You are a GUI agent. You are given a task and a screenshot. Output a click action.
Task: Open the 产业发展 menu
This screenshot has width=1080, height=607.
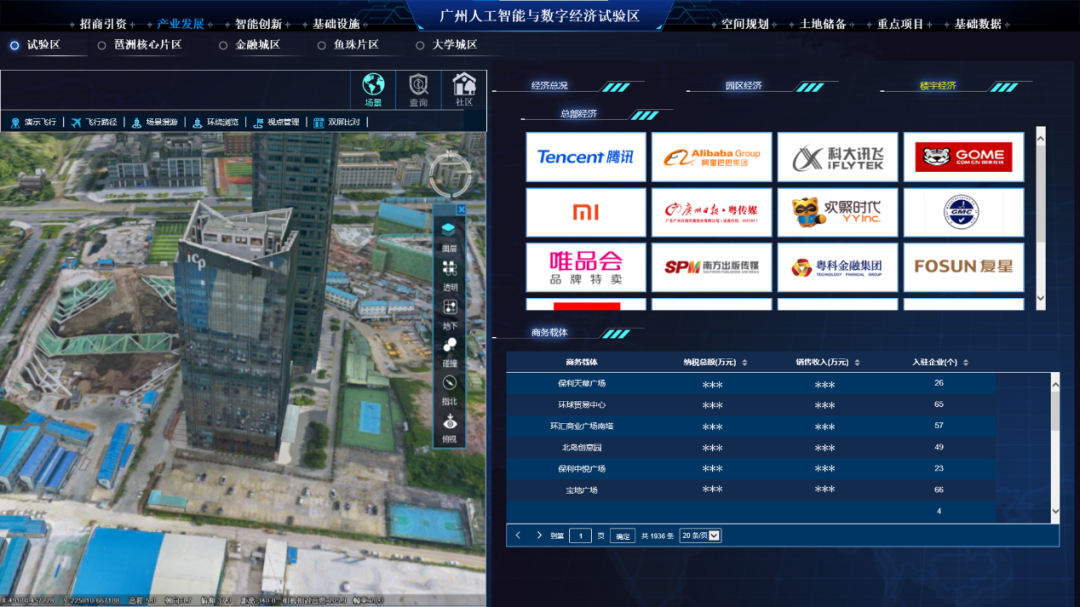coord(180,24)
